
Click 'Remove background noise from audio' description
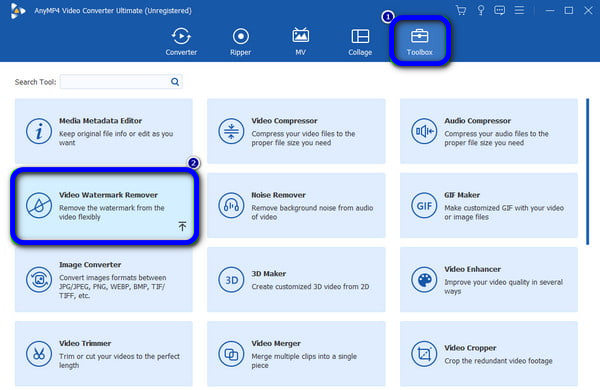click(x=312, y=212)
